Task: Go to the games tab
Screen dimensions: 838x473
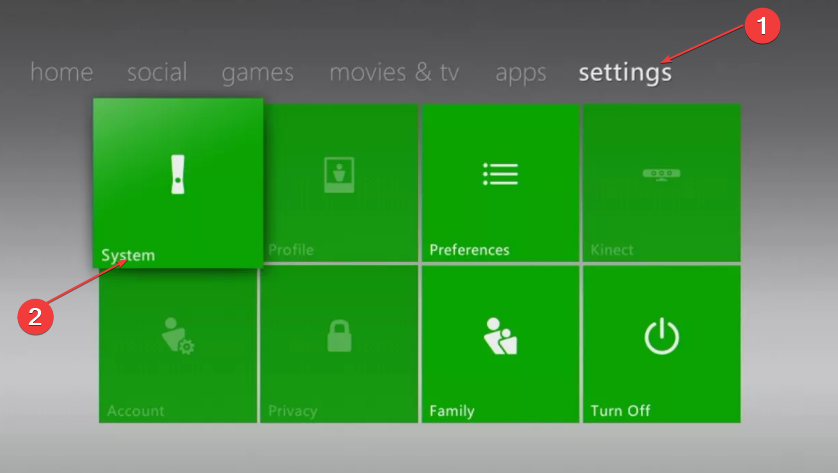Action: pyautogui.click(x=258, y=73)
